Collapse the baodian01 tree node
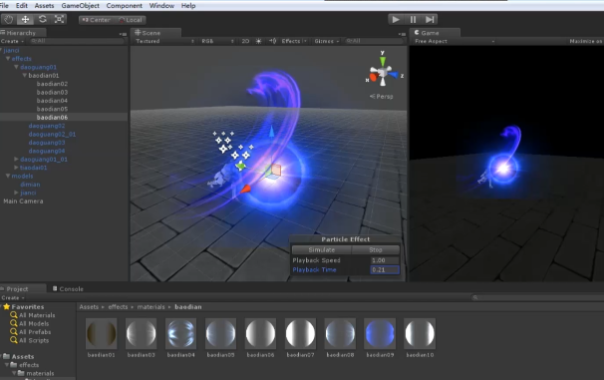 pos(25,76)
